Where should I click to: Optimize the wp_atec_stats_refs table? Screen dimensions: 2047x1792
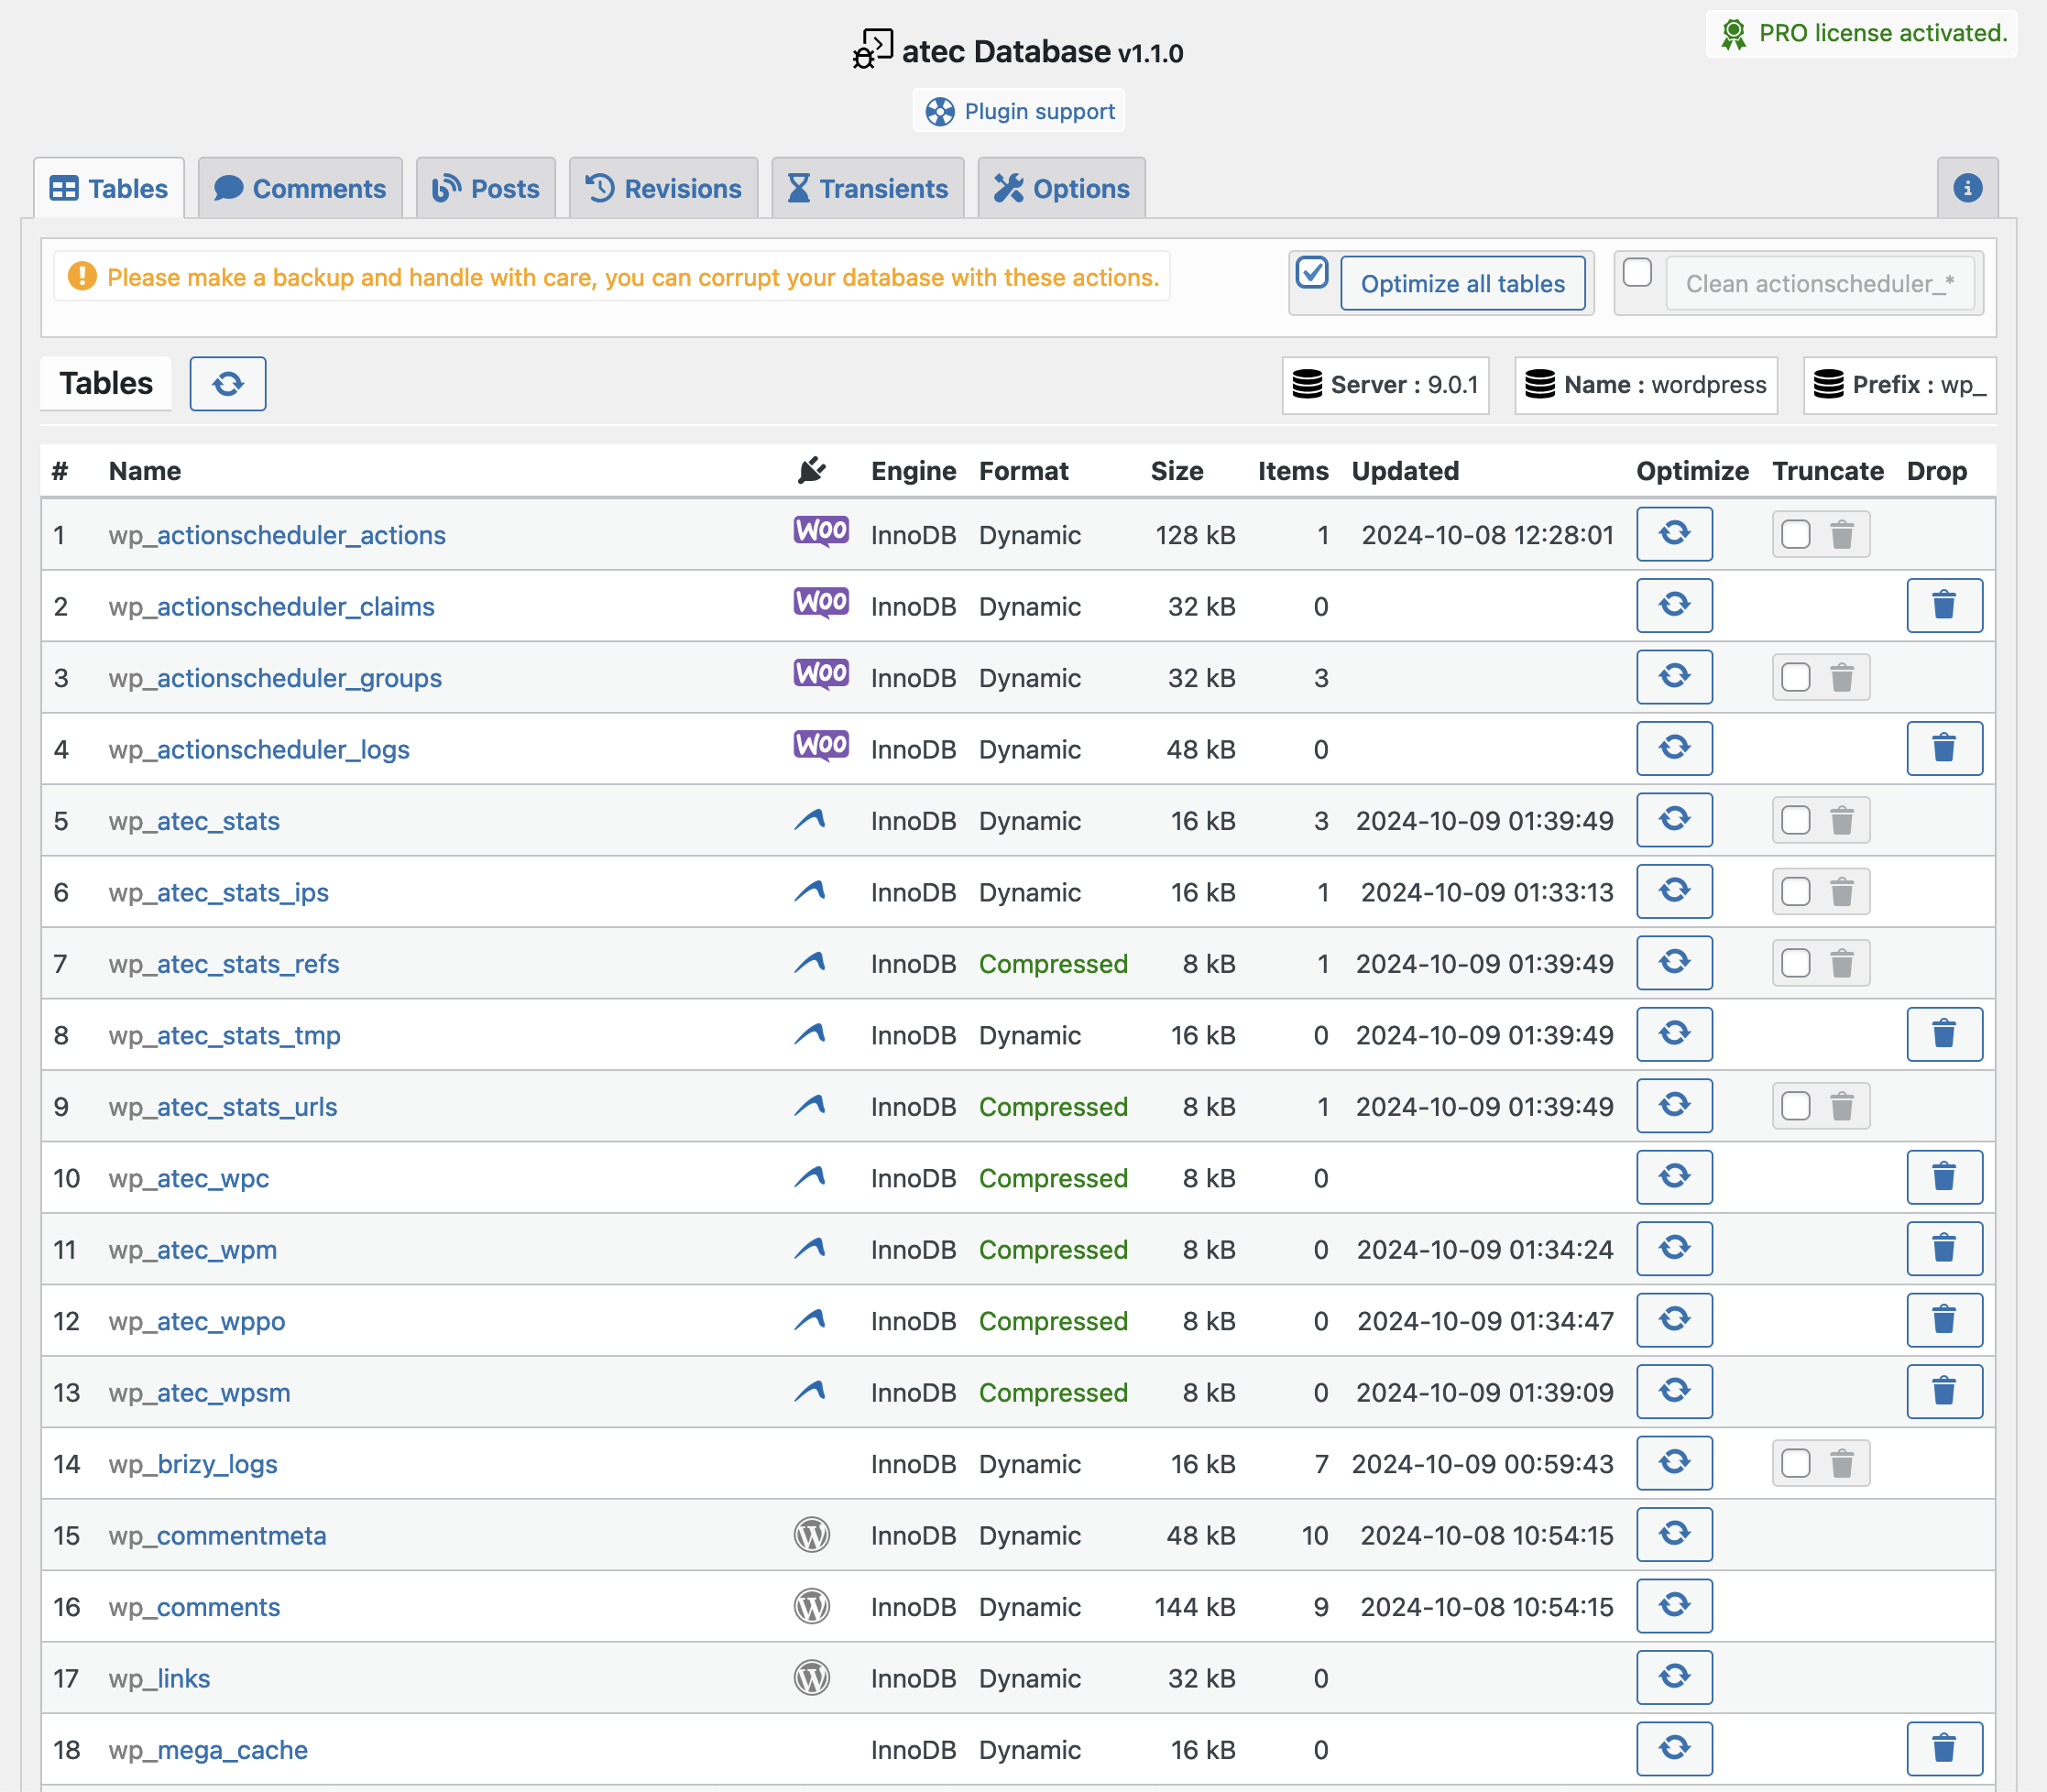[1674, 963]
